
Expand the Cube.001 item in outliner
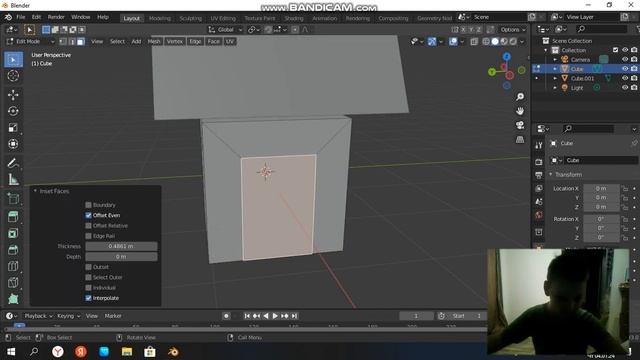[555, 78]
